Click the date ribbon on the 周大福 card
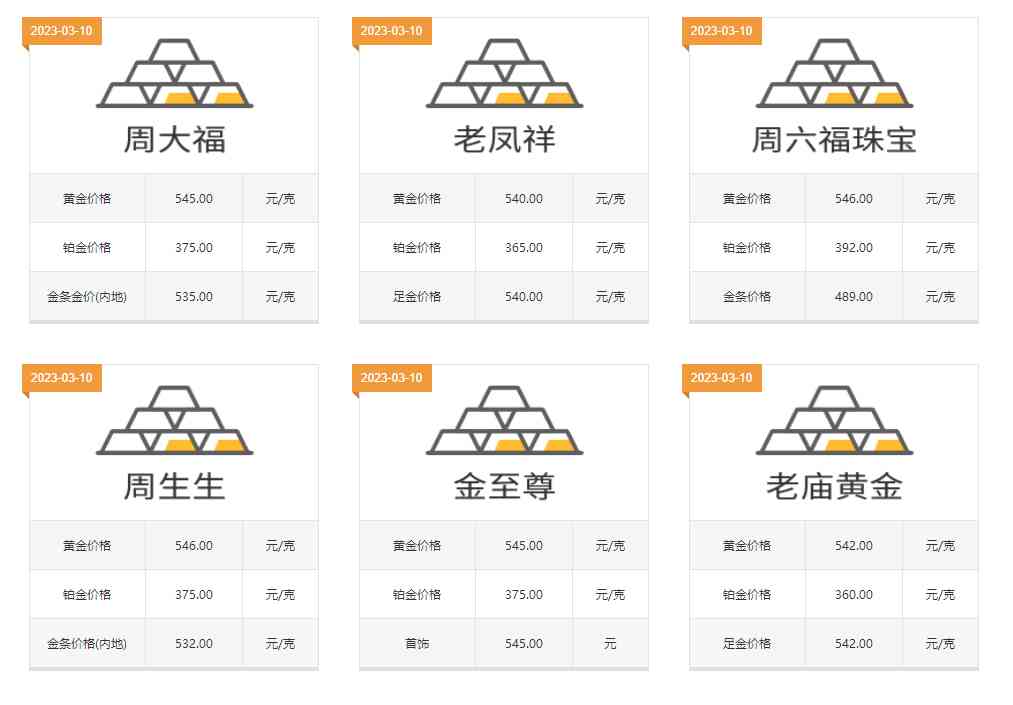Viewport: 1013px width, 705px height. point(63,30)
